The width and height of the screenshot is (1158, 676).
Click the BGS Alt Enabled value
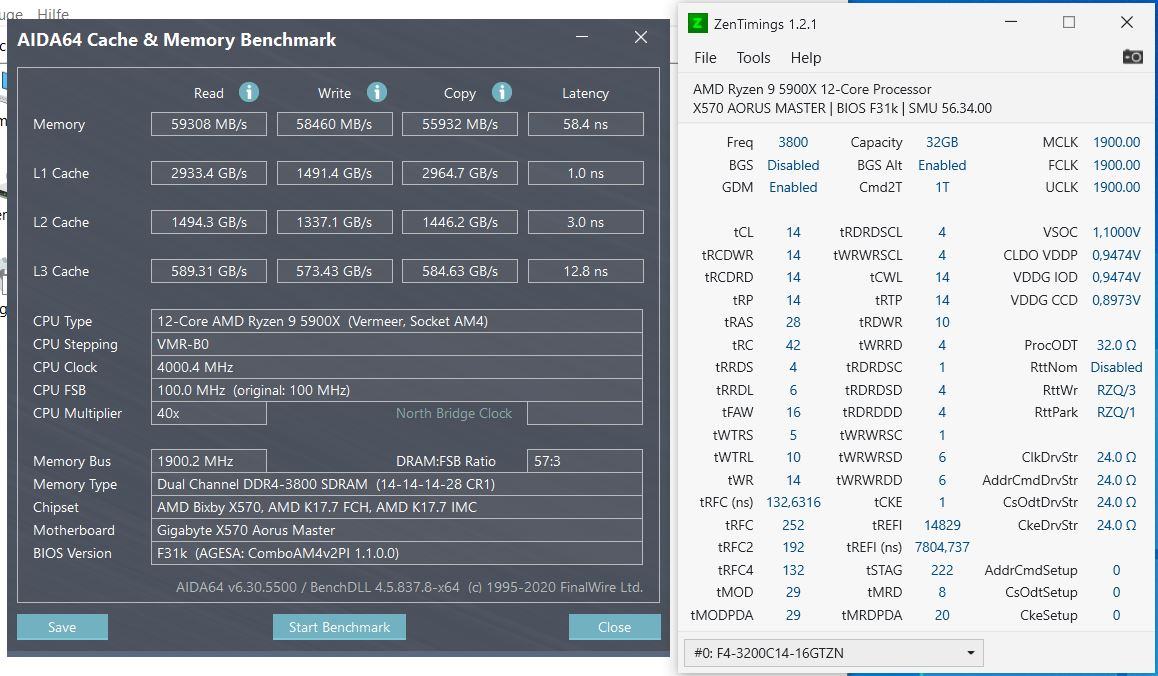(942, 165)
